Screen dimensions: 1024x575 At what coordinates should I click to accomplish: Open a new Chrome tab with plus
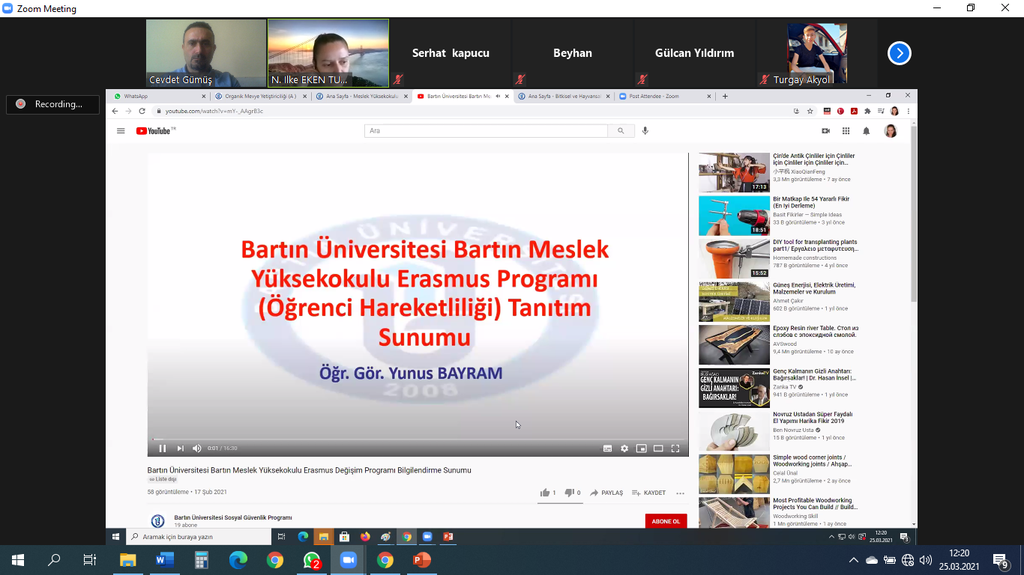pyautogui.click(x=725, y=96)
